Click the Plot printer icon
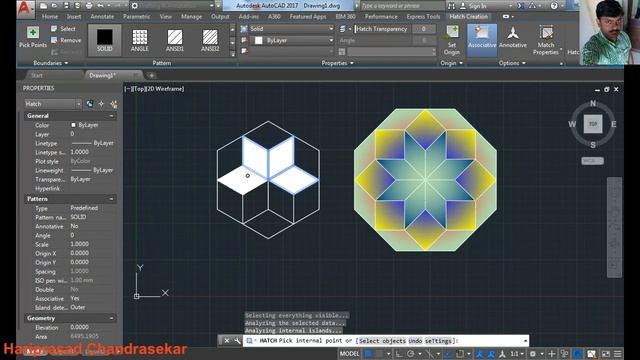Screen dimensions: 640x360 point(89,6)
